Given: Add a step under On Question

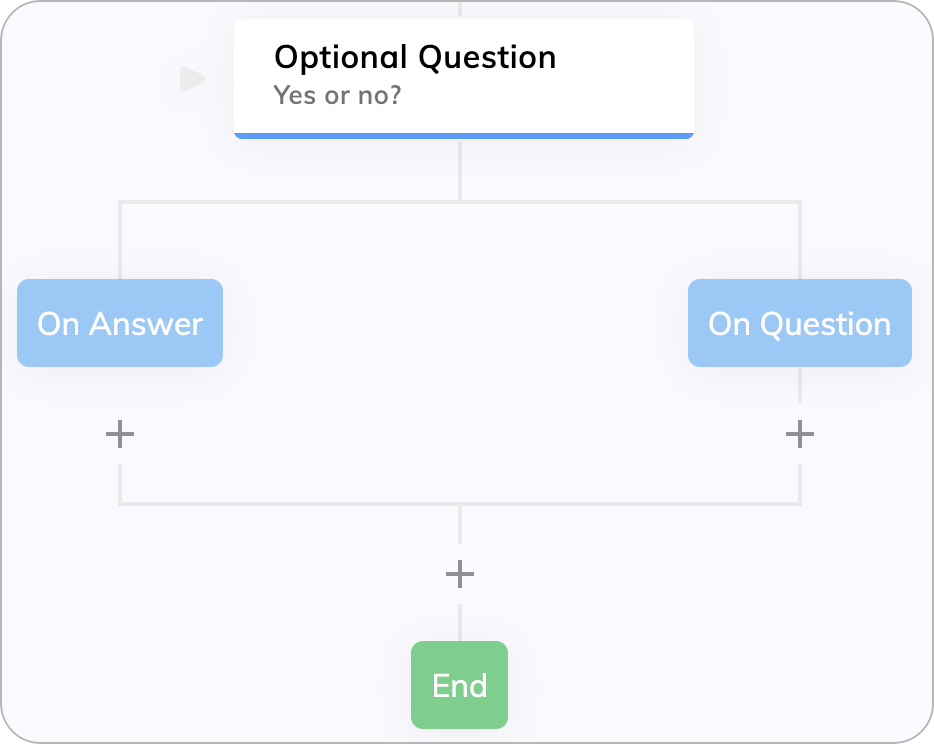Looking at the screenshot, I should (x=799, y=434).
